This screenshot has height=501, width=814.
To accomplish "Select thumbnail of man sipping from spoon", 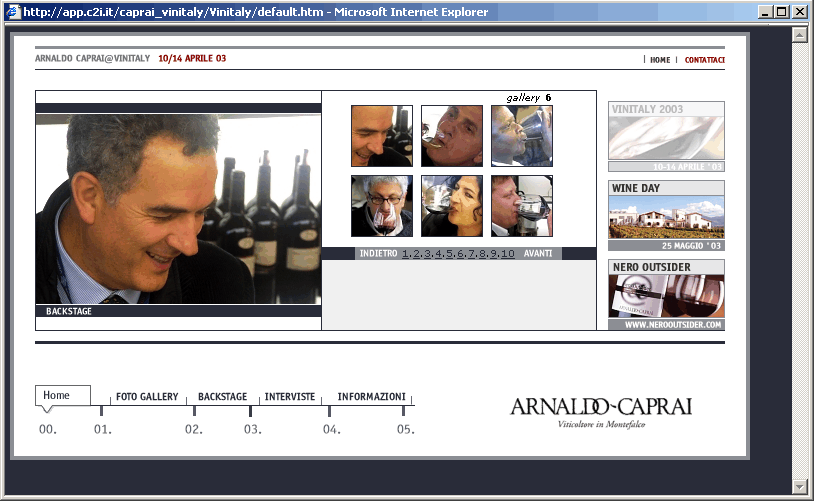I will pyautogui.click(x=452, y=136).
